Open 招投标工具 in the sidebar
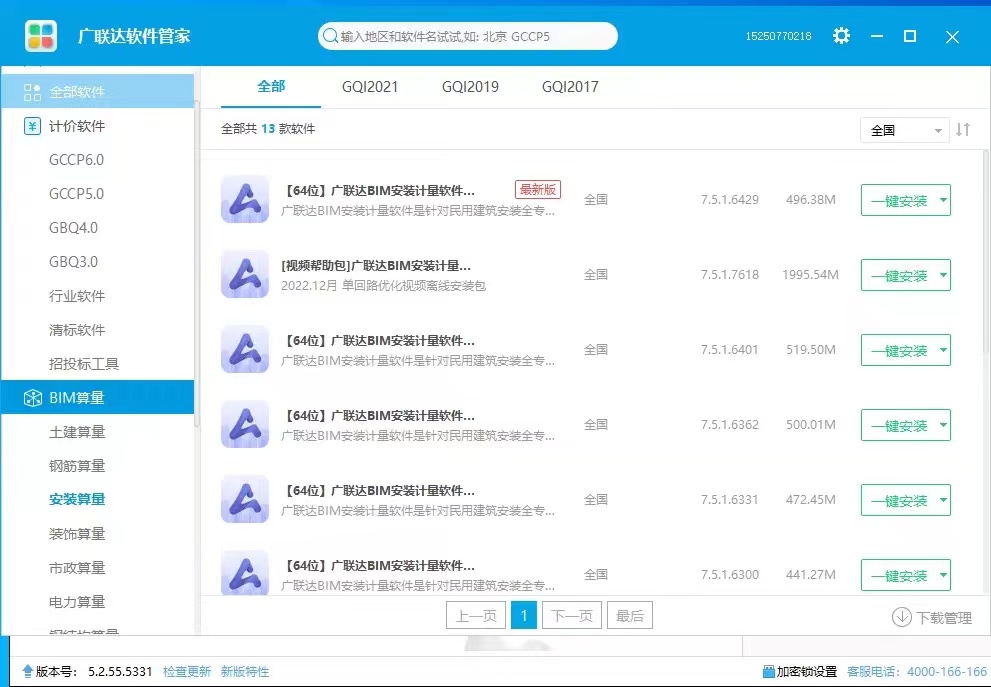Image resolution: width=991 pixels, height=687 pixels. (x=84, y=364)
